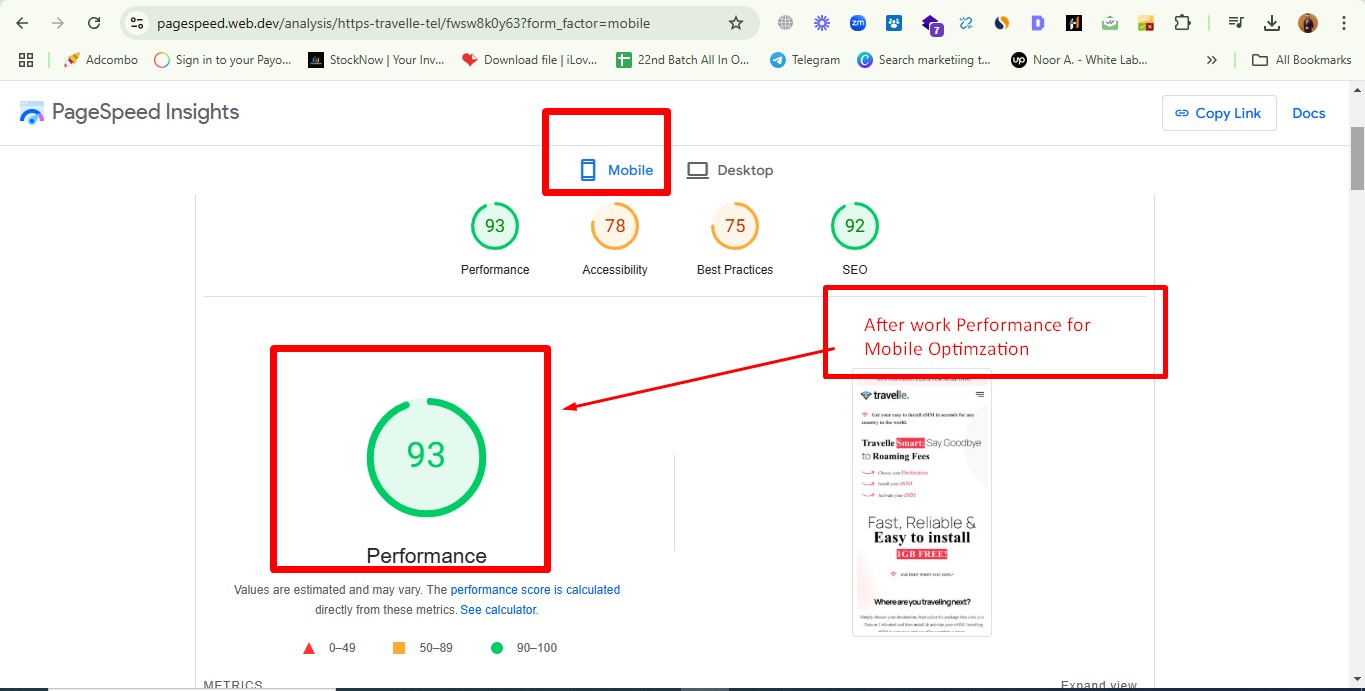This screenshot has height=691, width=1365.
Task: Jump to Accessibility score gauge 78
Action: (x=615, y=227)
